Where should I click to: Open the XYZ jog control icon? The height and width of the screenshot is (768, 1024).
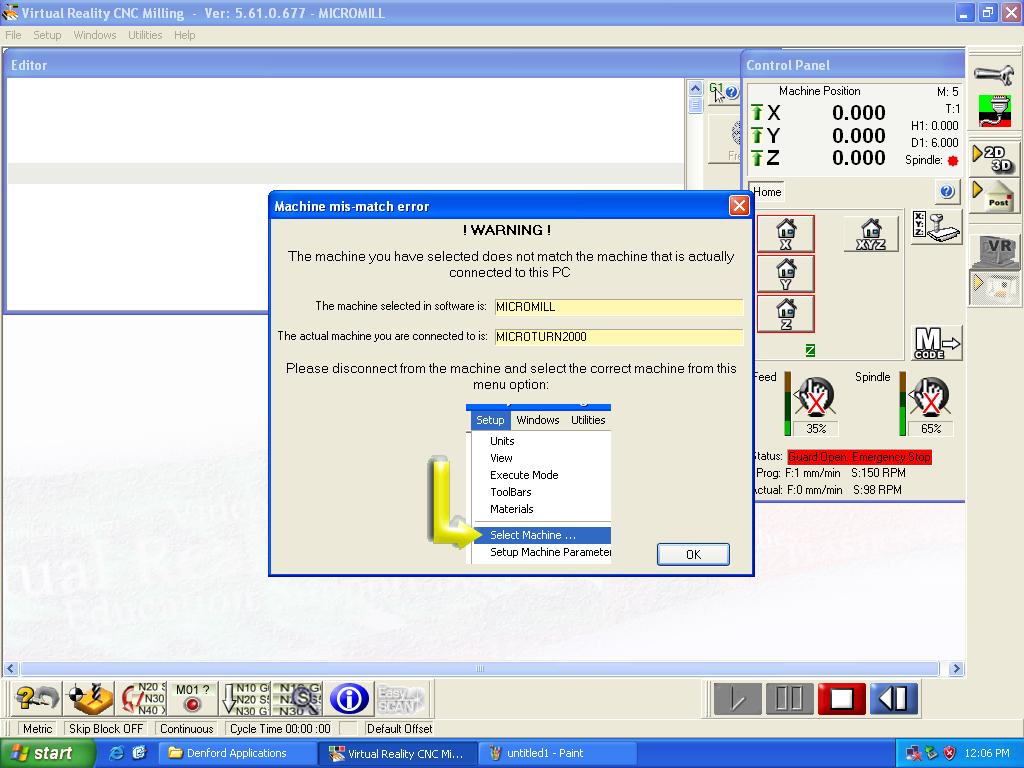tap(936, 228)
